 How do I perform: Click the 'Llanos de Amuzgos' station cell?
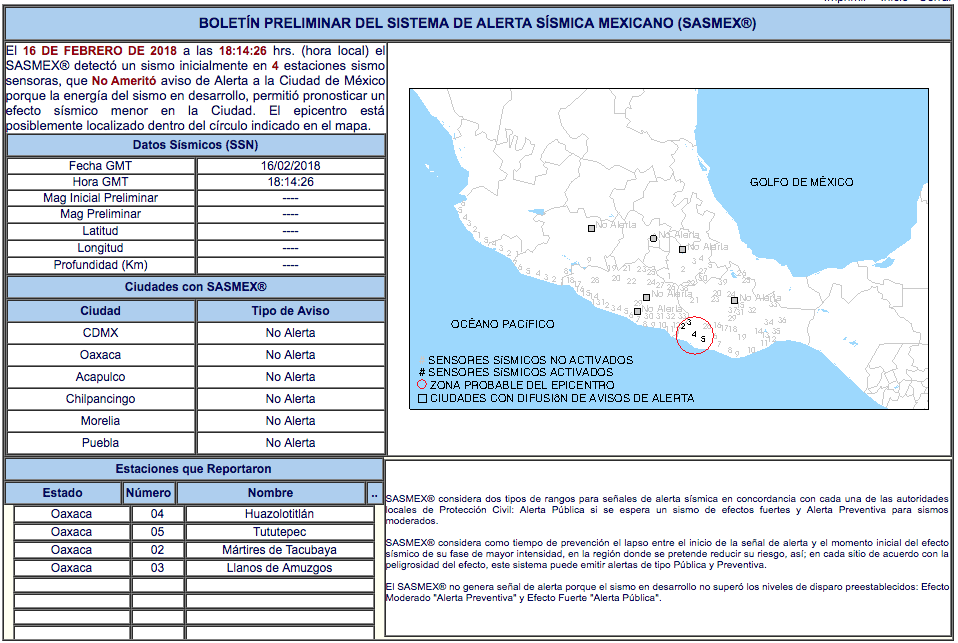pos(276,568)
